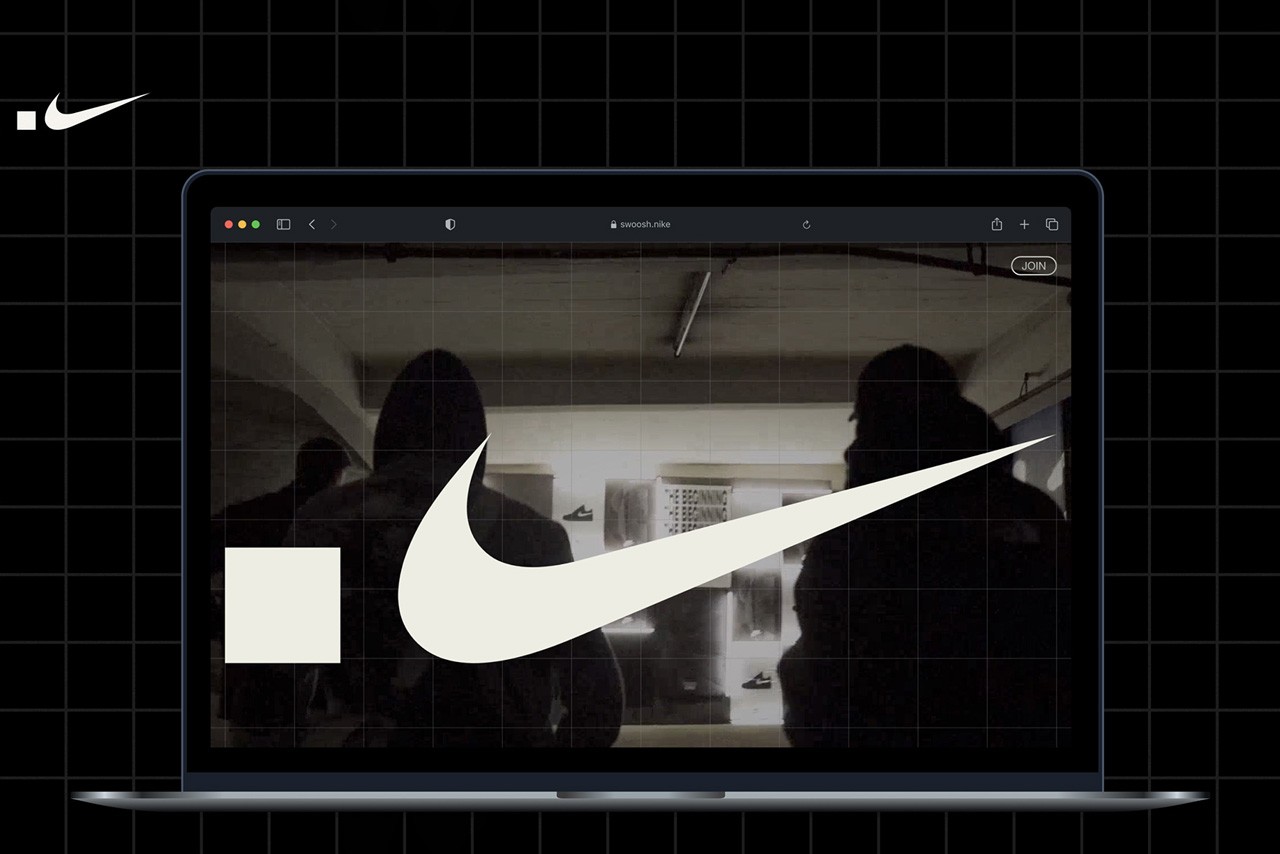Screen dimensions: 1280x854
Task: Go back with the back arrow
Action: click(312, 225)
